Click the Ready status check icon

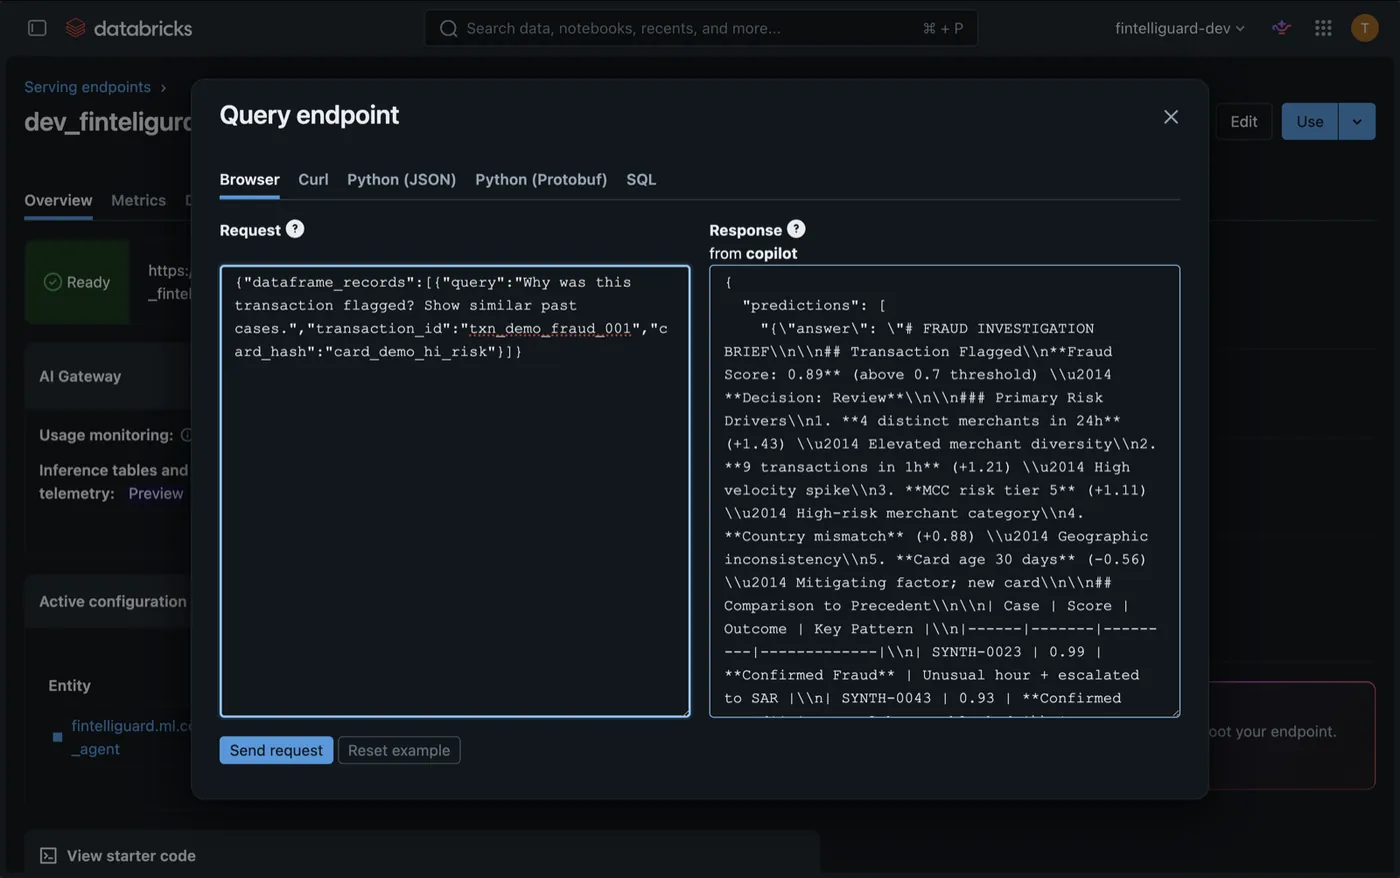tap(53, 282)
